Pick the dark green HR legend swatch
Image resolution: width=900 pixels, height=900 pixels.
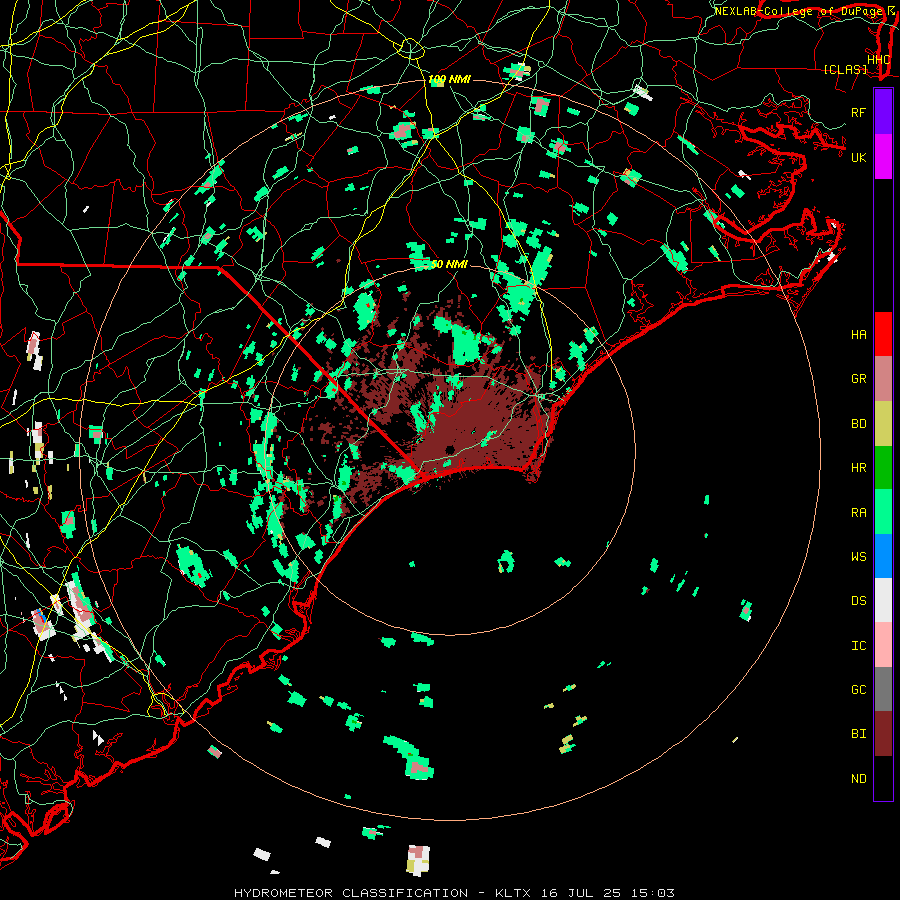(883, 467)
